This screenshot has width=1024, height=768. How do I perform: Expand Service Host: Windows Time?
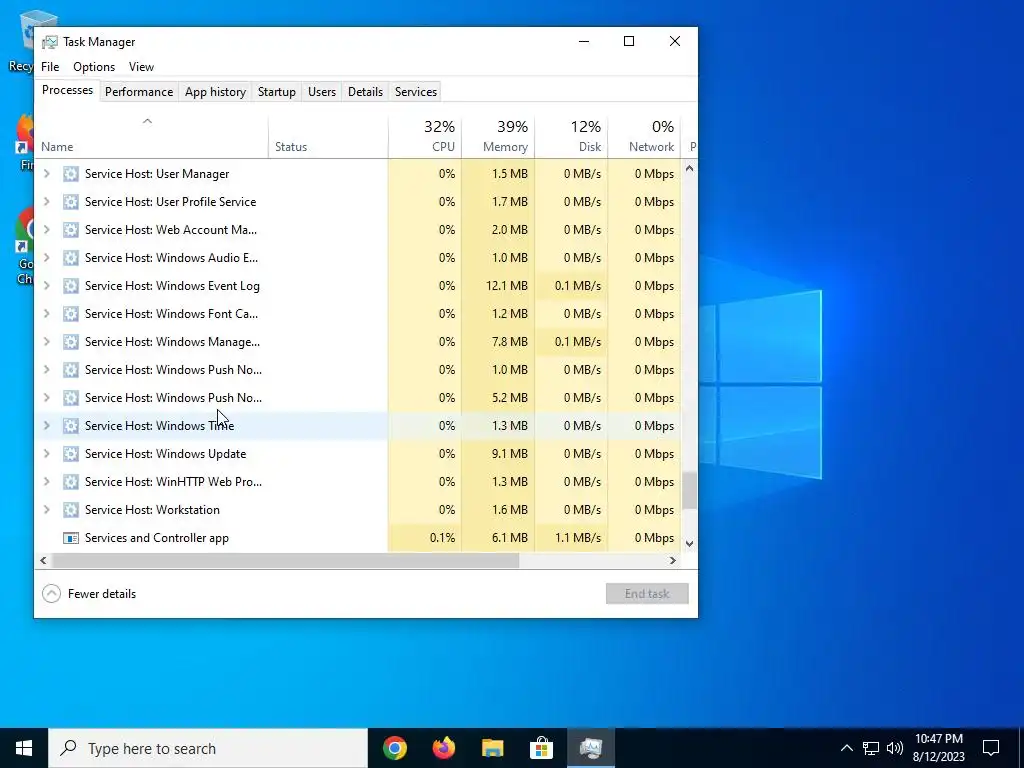[x=46, y=426]
